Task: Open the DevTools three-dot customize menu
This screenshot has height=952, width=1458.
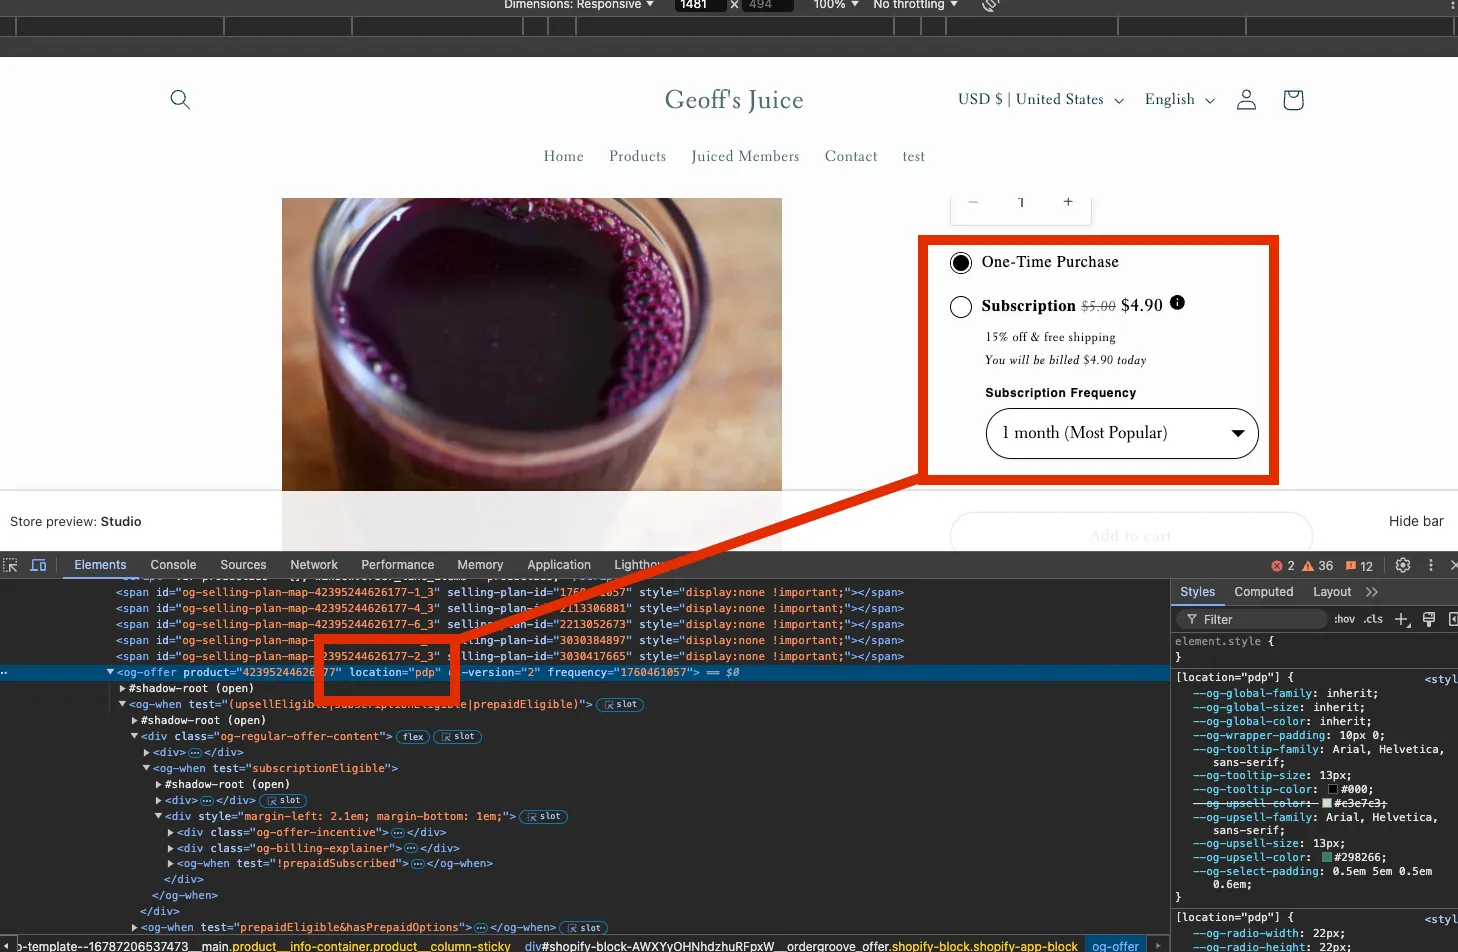Action: click(1431, 565)
